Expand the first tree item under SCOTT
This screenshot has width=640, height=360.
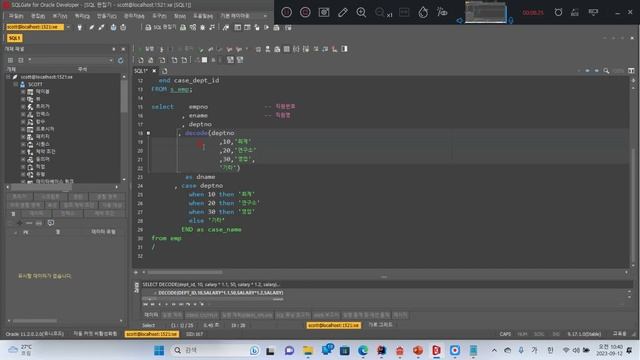coord(23,92)
